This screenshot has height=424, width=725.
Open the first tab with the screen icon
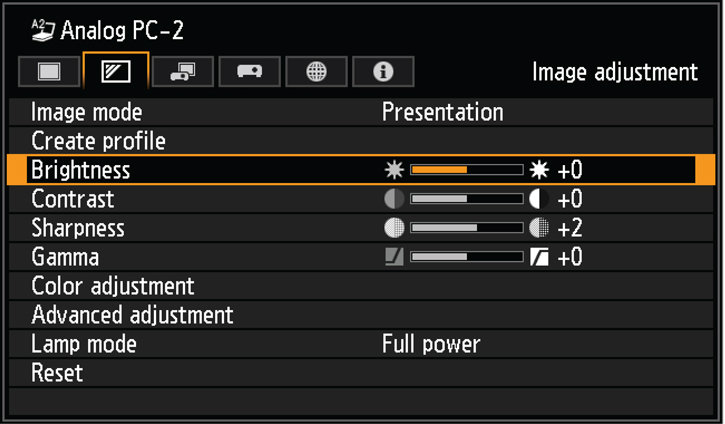[x=49, y=72]
